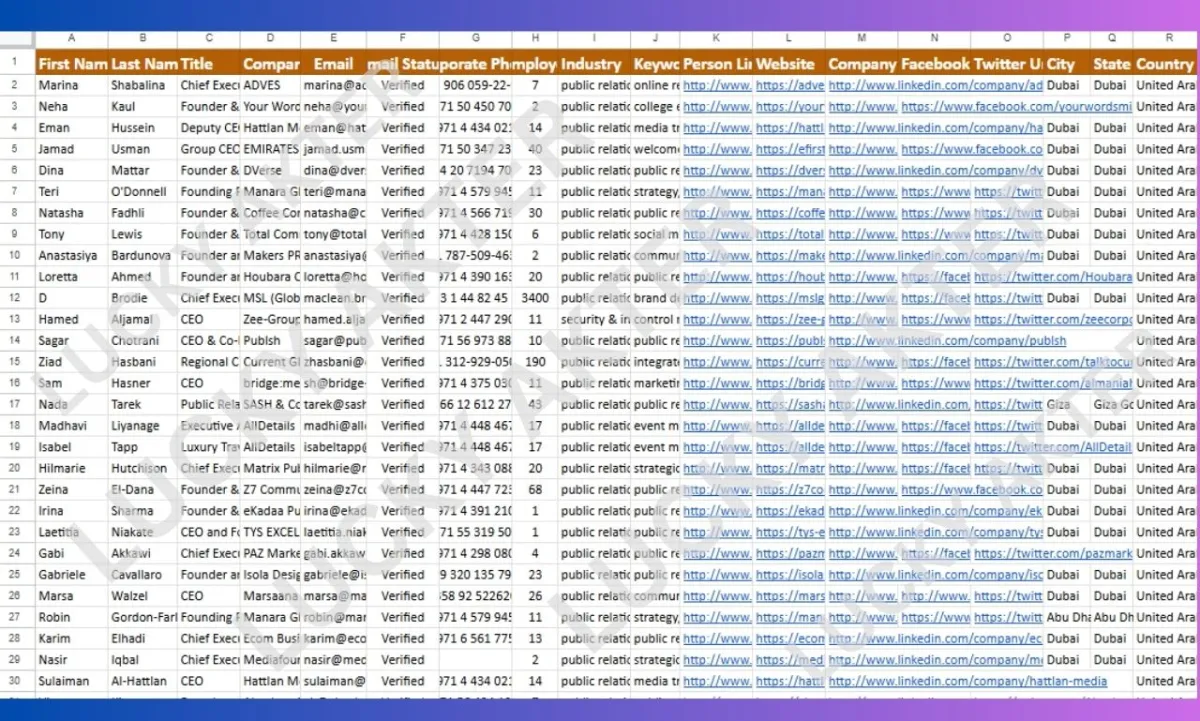The height and width of the screenshot is (721, 1200).
Task: Select the keyword cell "brand de" in Brodie row
Action: click(656, 298)
